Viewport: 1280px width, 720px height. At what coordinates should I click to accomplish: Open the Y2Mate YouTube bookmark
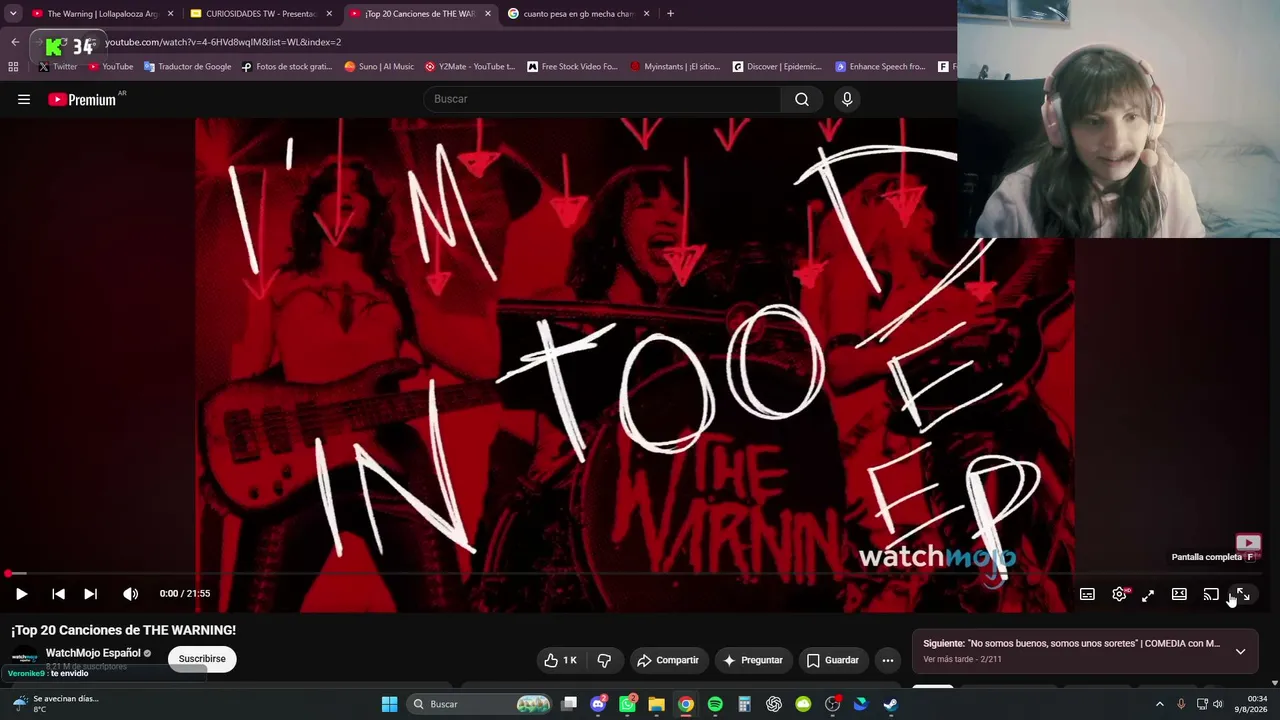click(469, 67)
